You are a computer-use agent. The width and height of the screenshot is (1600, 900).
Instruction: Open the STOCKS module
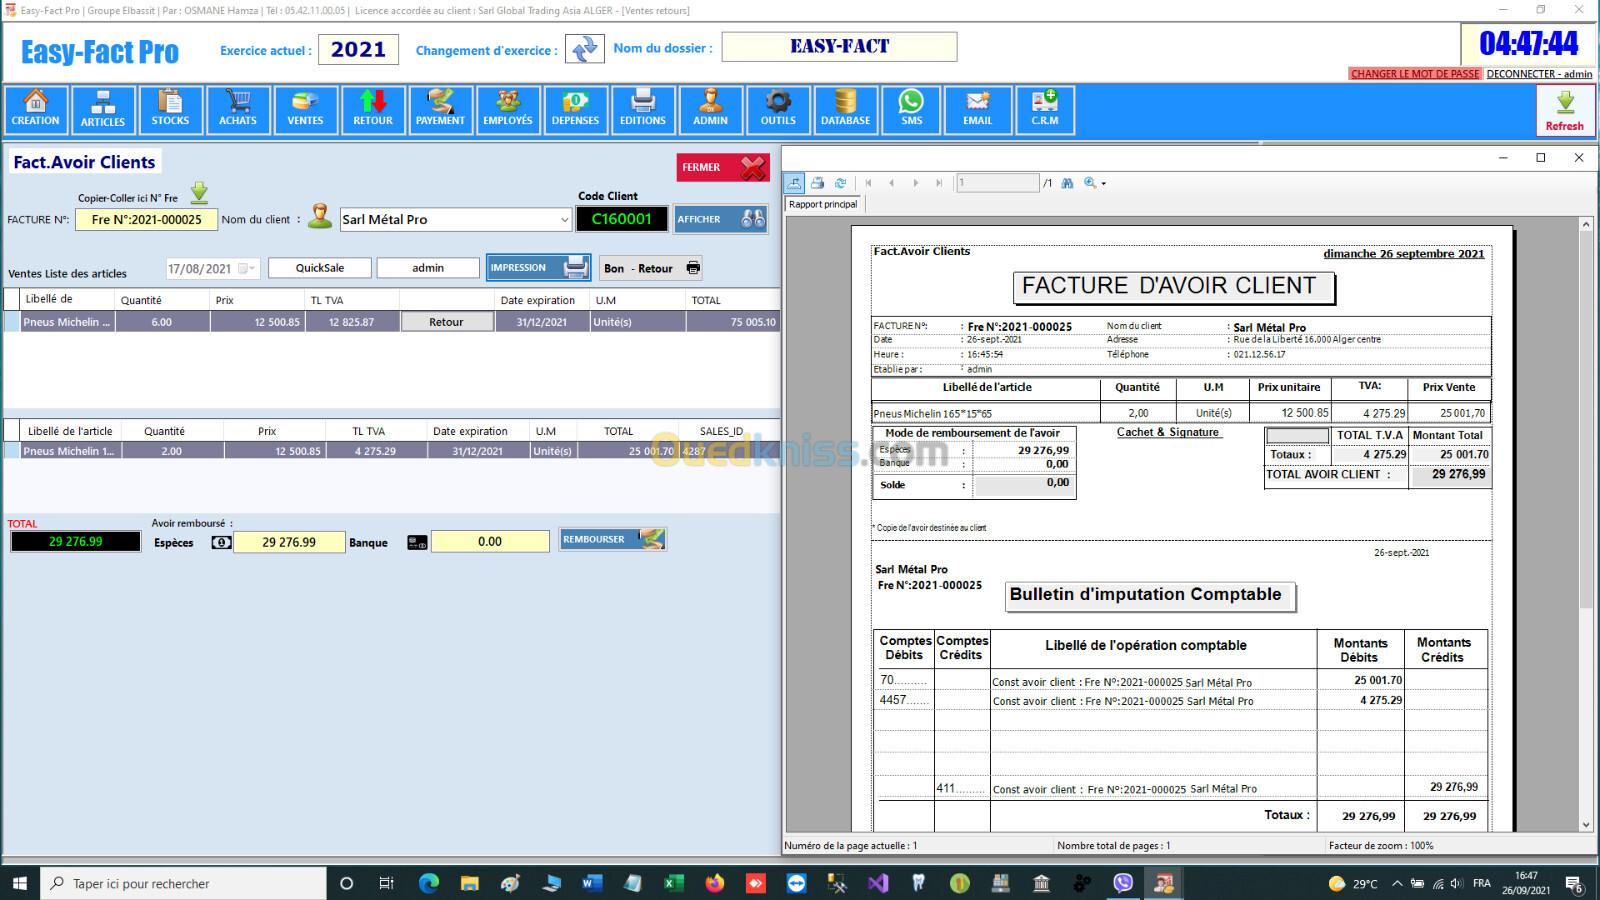pos(170,109)
